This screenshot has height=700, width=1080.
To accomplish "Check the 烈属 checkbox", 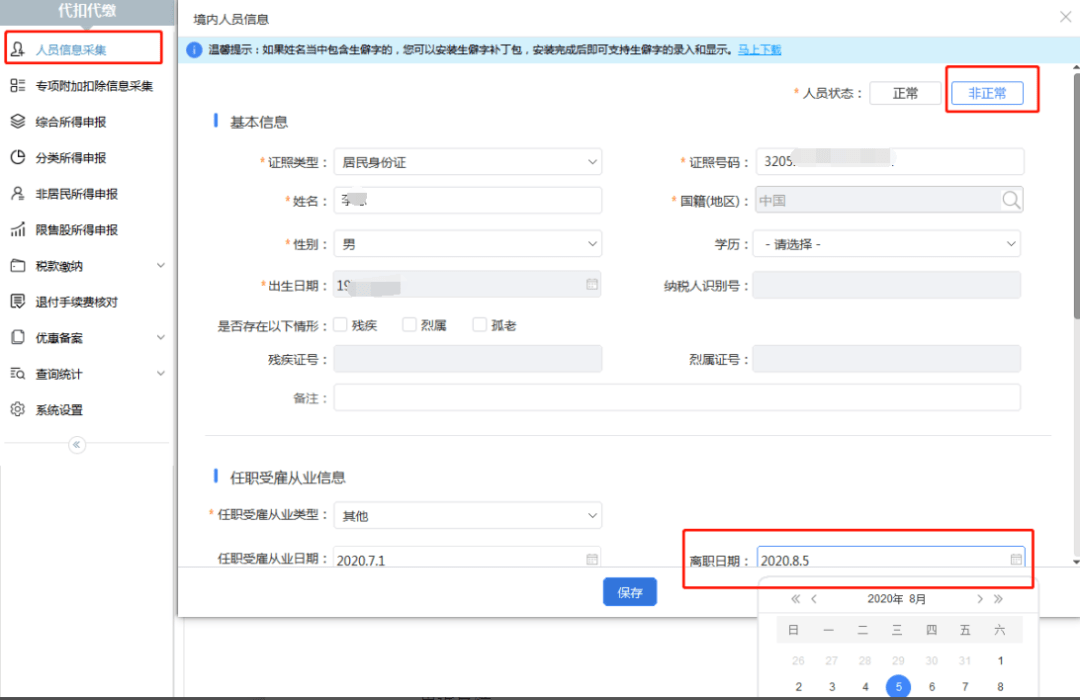I will 409,325.
